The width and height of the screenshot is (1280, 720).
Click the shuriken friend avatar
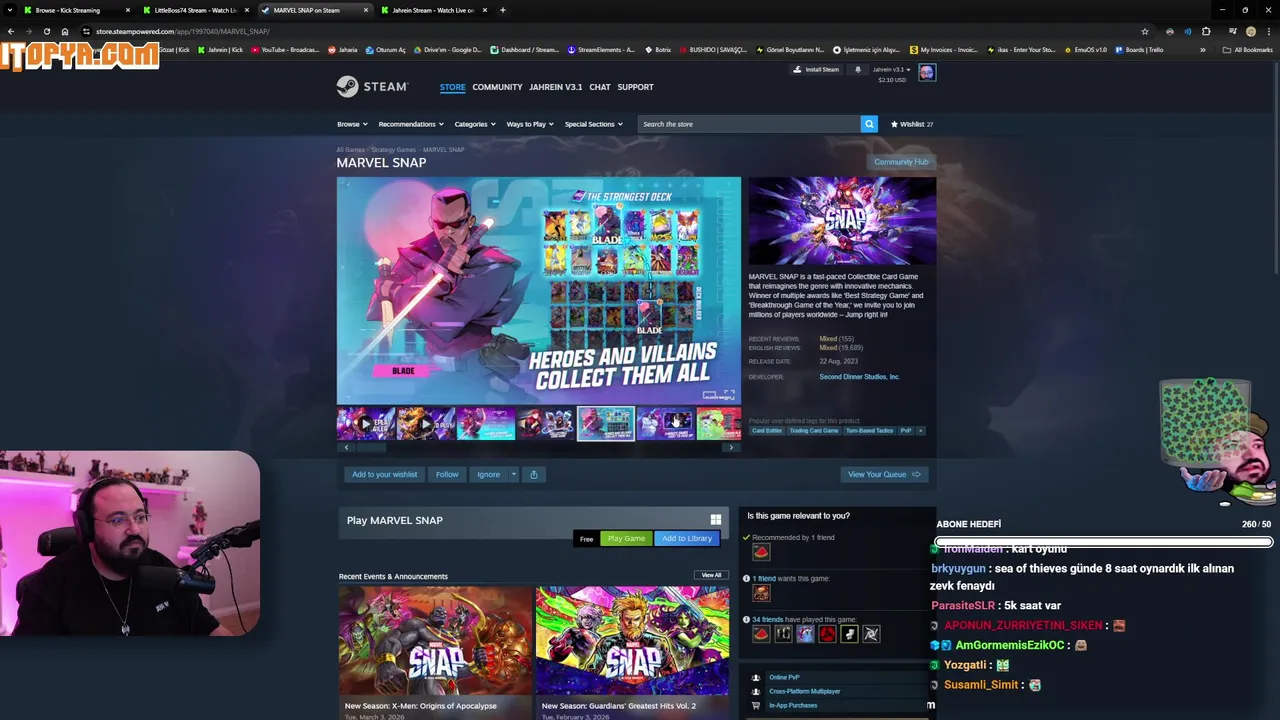[x=871, y=634]
